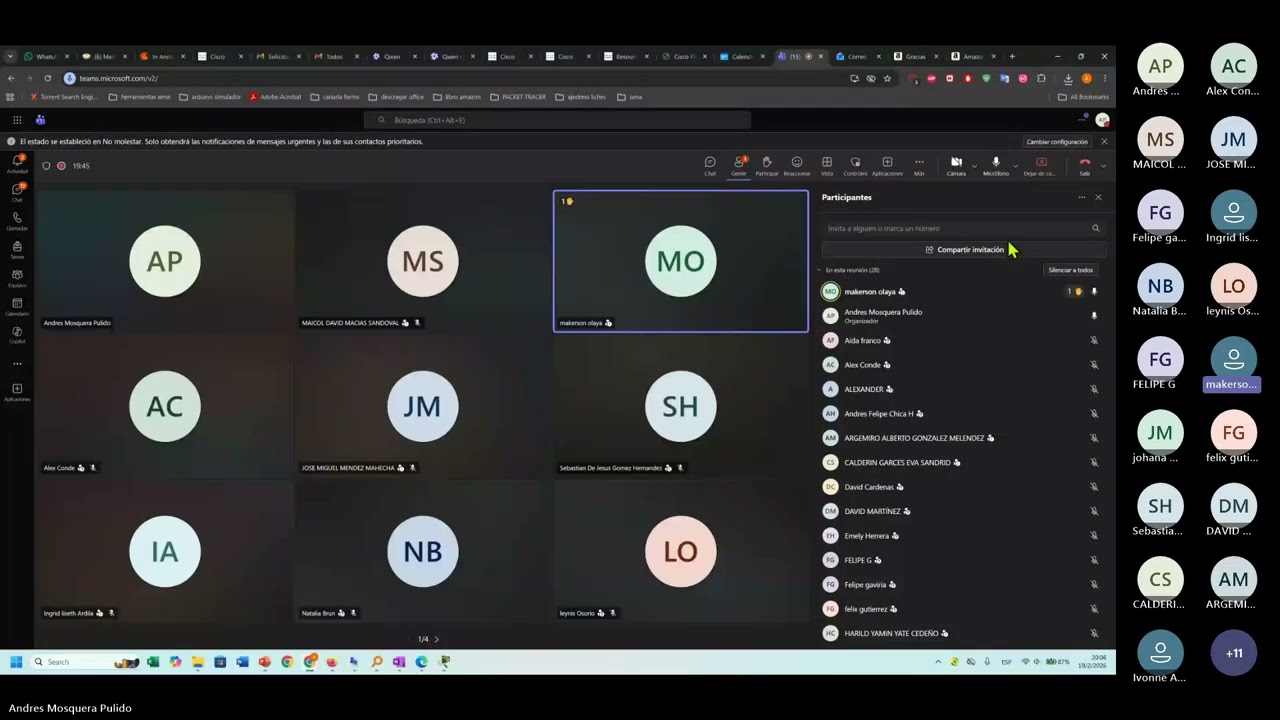This screenshot has height=720, width=1280.
Task: Open the Participantes panel more options ellipsis
Action: [x=1081, y=197]
